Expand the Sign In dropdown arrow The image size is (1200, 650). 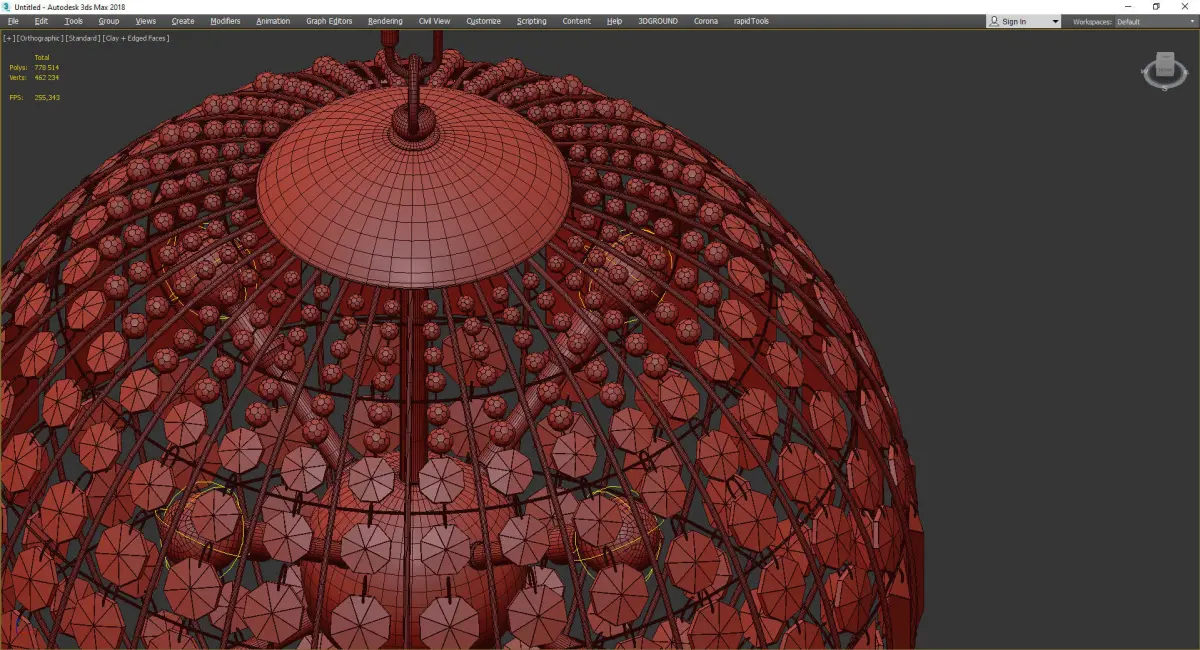(1054, 21)
